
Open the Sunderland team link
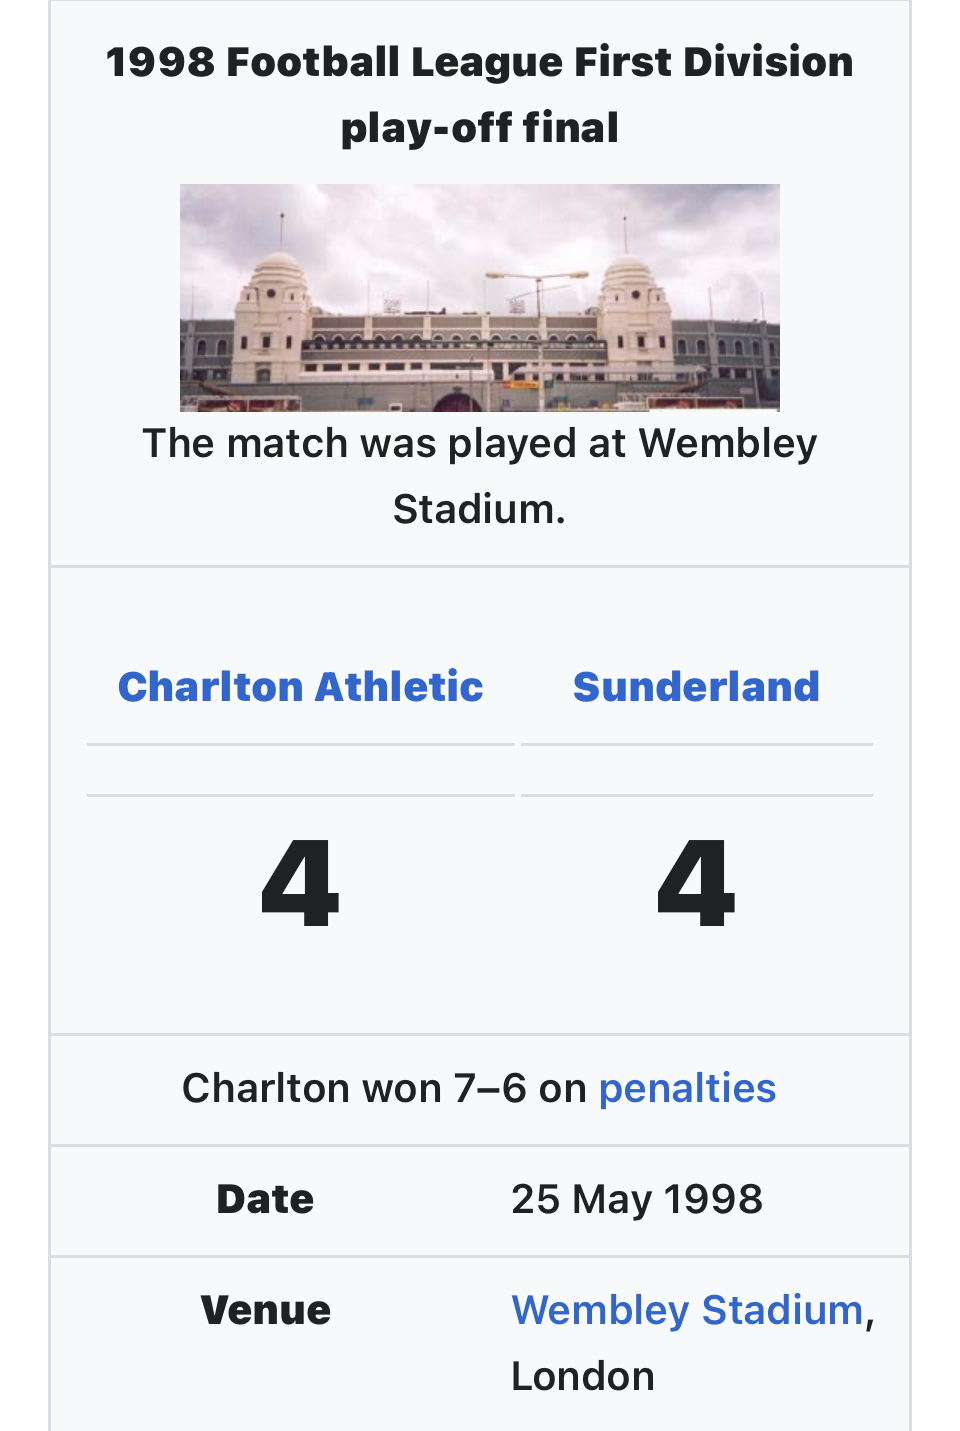point(696,687)
